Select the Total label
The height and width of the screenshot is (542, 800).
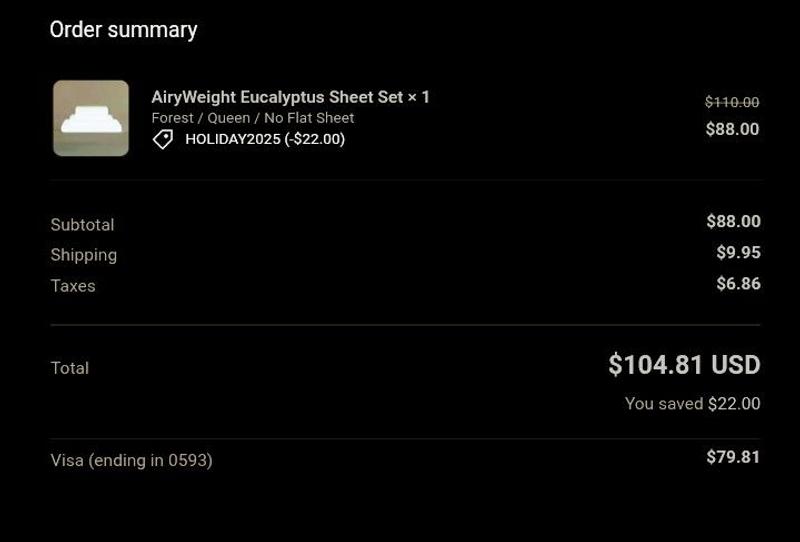point(69,368)
